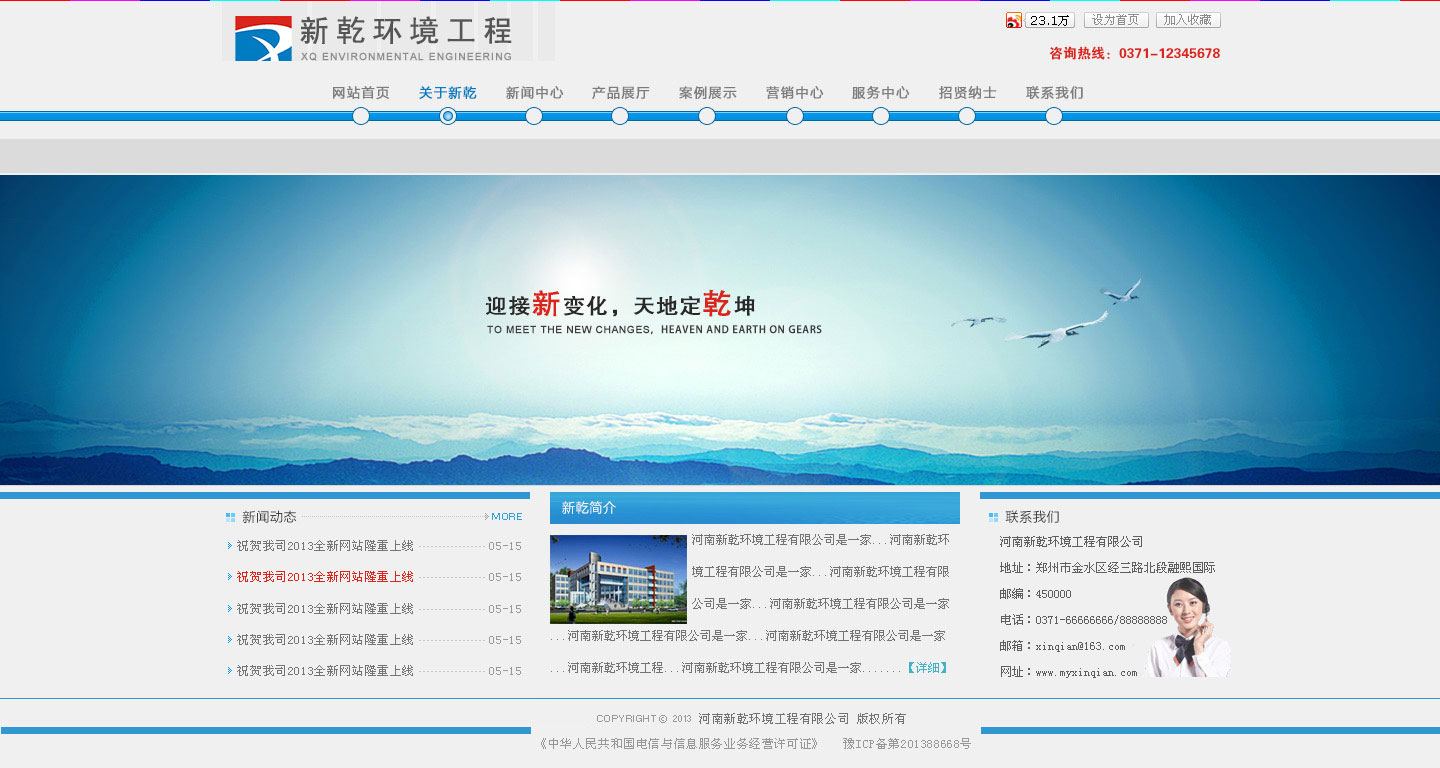Viewport: 1440px width, 768px height.
Task: Open the 网站首页 menu item
Action: click(361, 93)
